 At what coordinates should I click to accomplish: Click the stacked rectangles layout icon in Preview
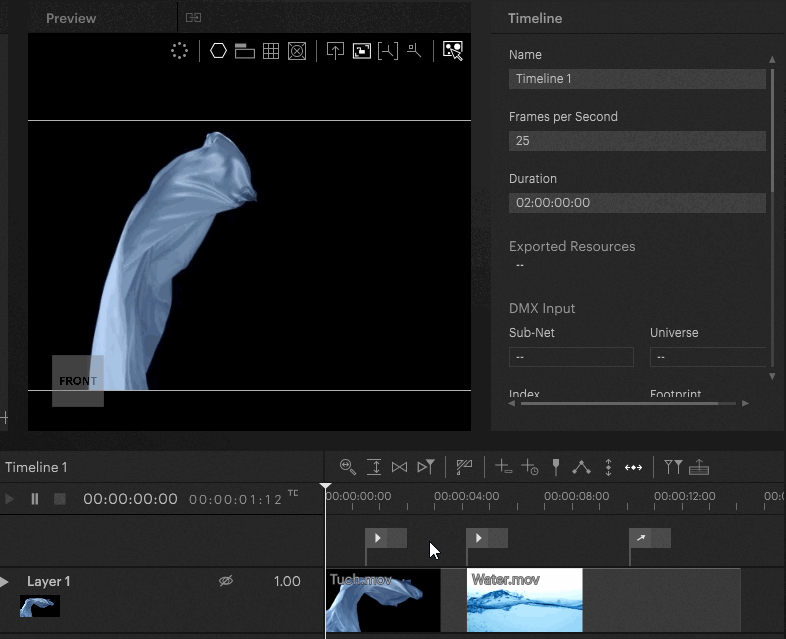(245, 51)
